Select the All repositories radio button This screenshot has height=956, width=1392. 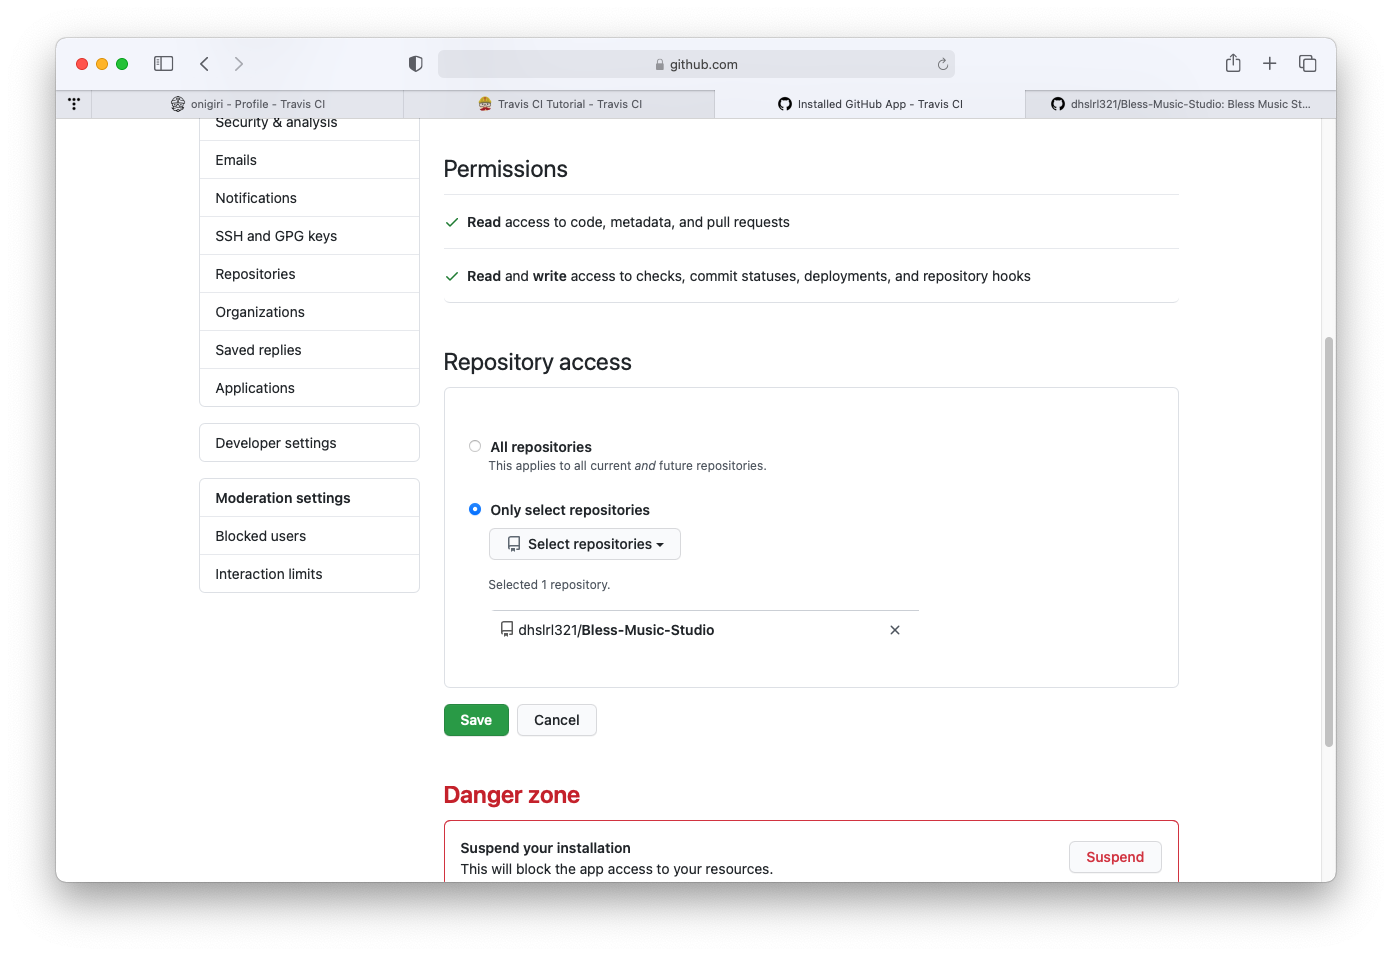click(475, 446)
